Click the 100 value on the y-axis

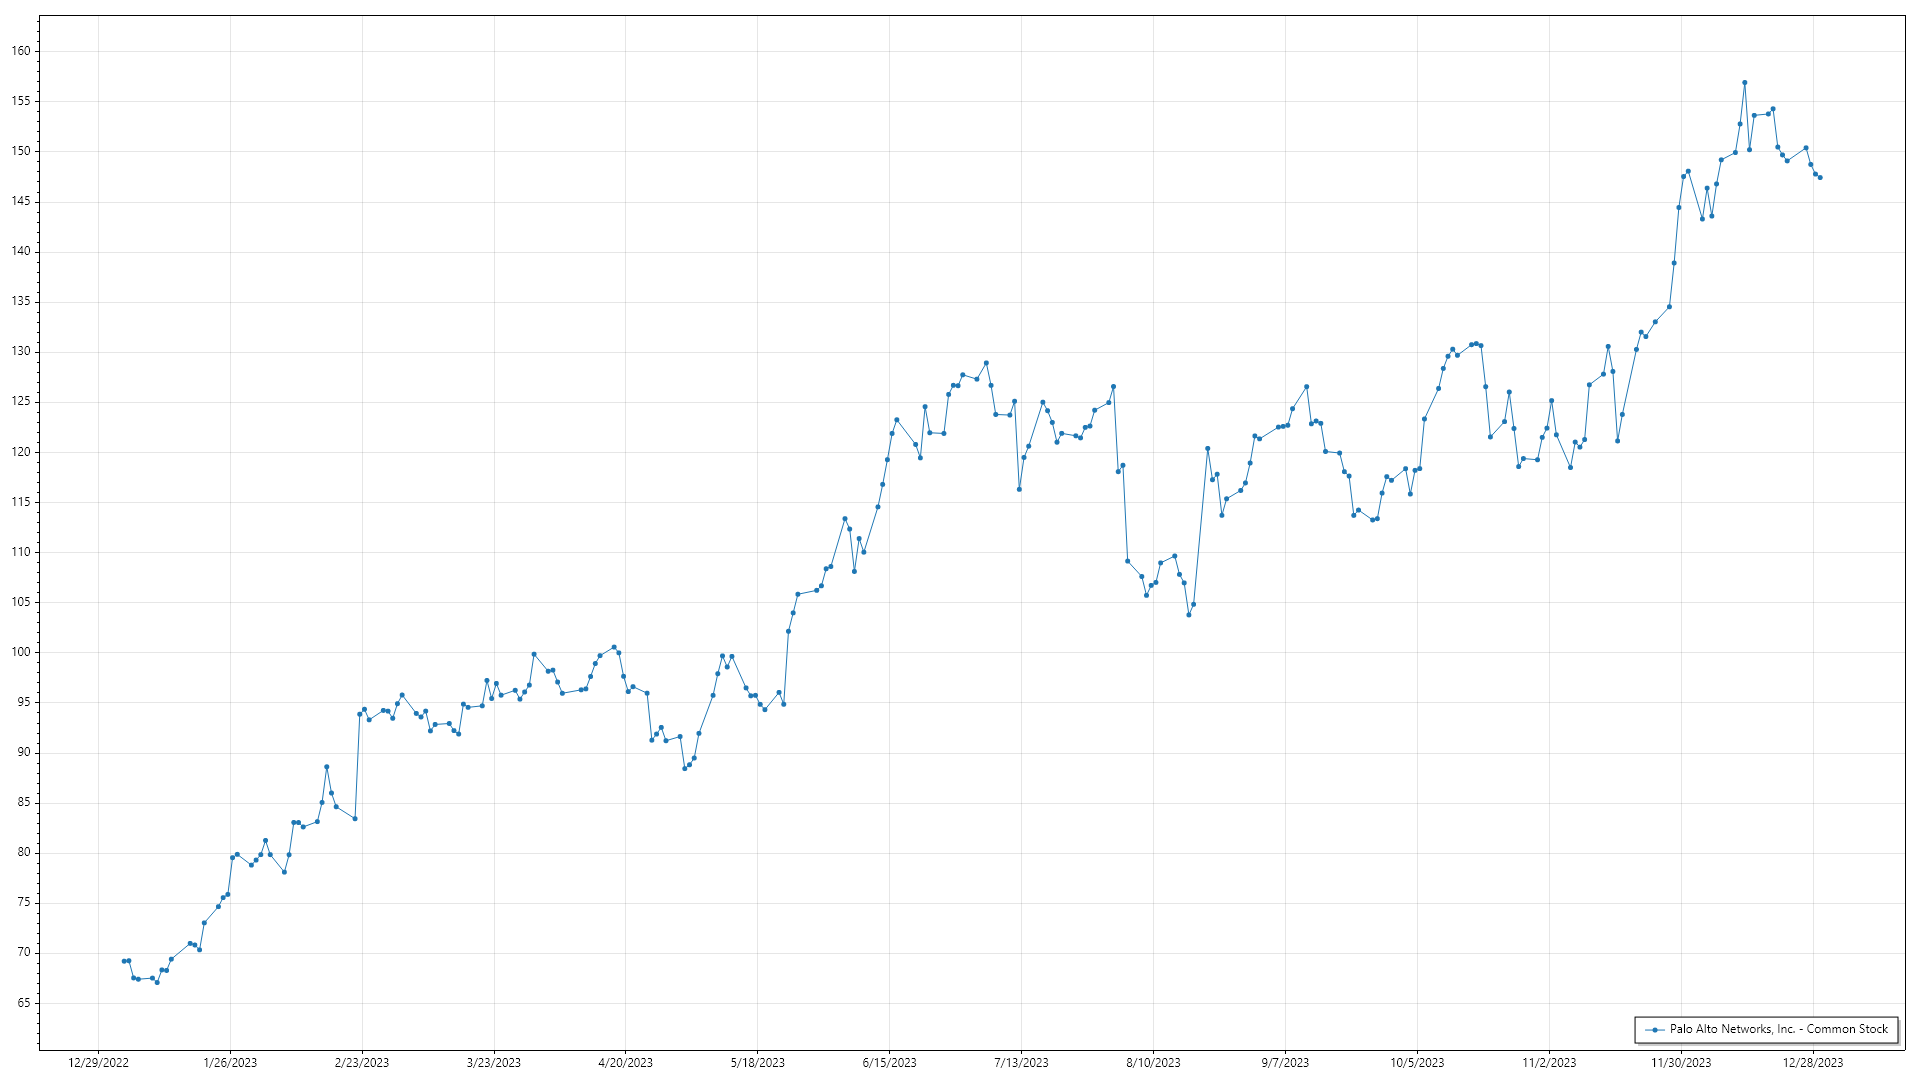tap(23, 652)
